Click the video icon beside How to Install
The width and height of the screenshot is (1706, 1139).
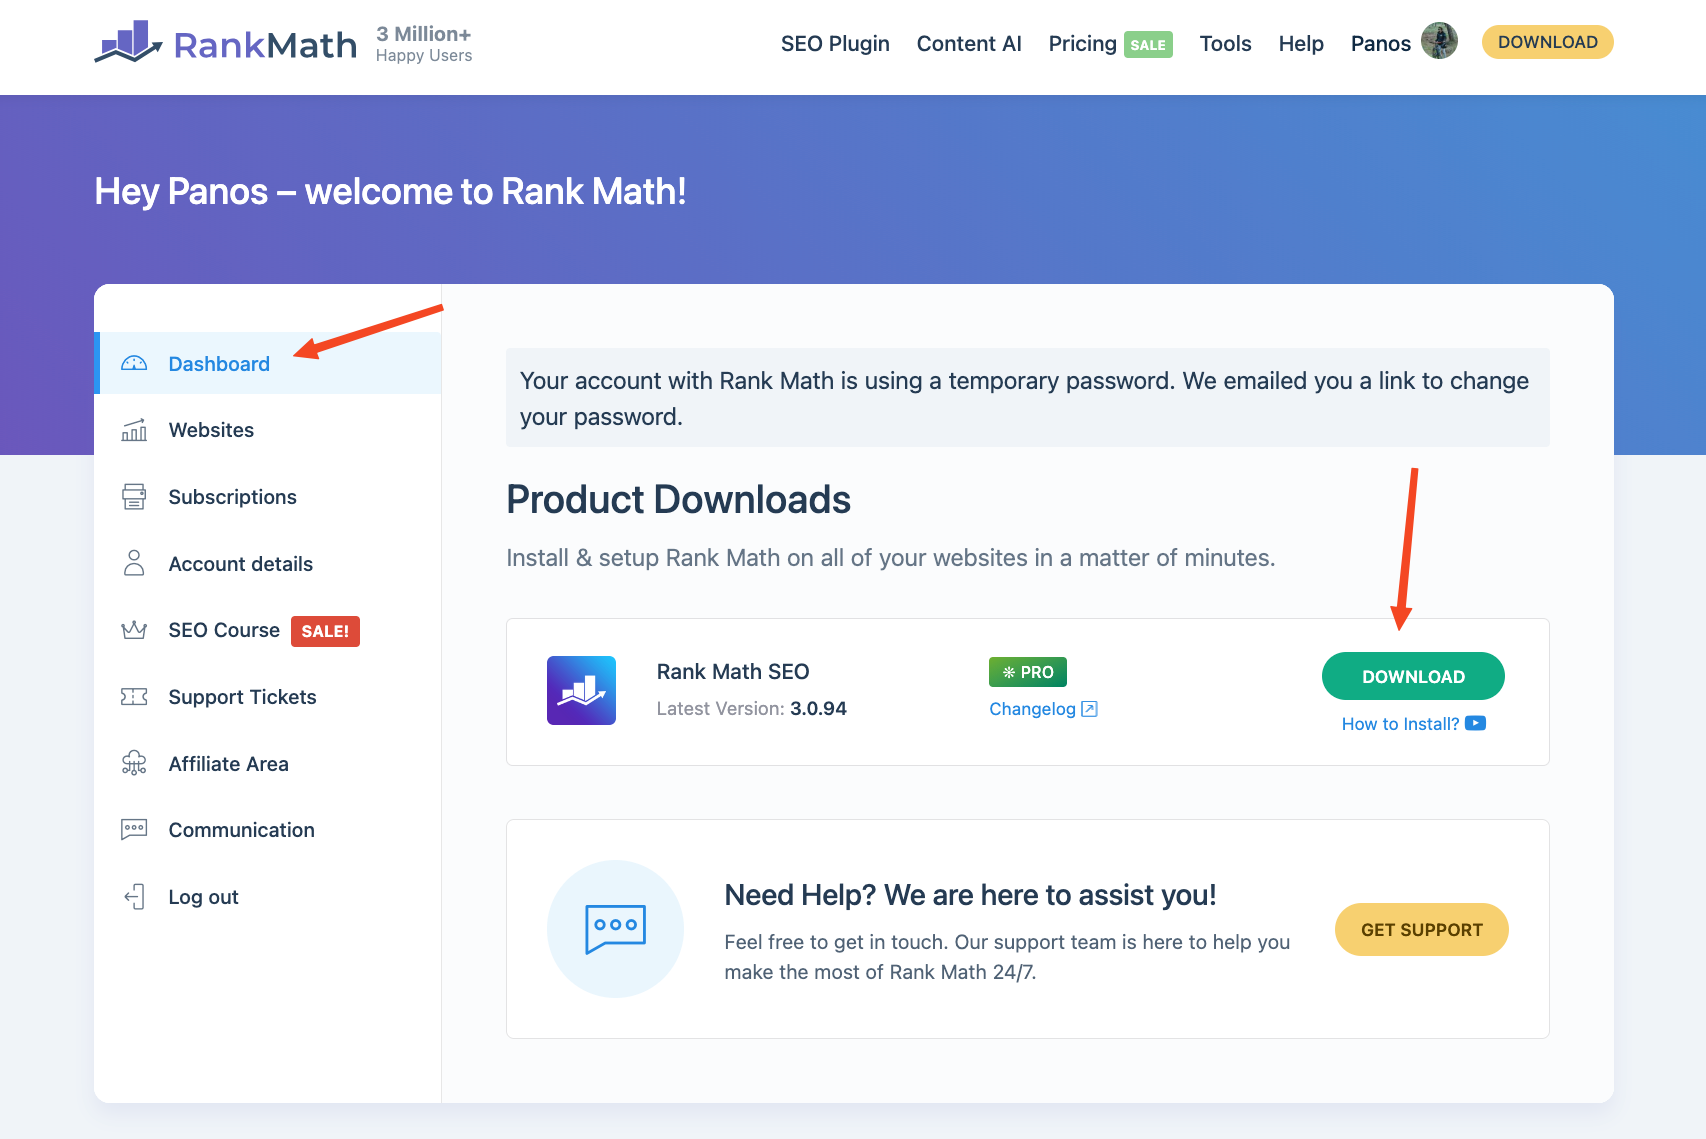click(1475, 723)
